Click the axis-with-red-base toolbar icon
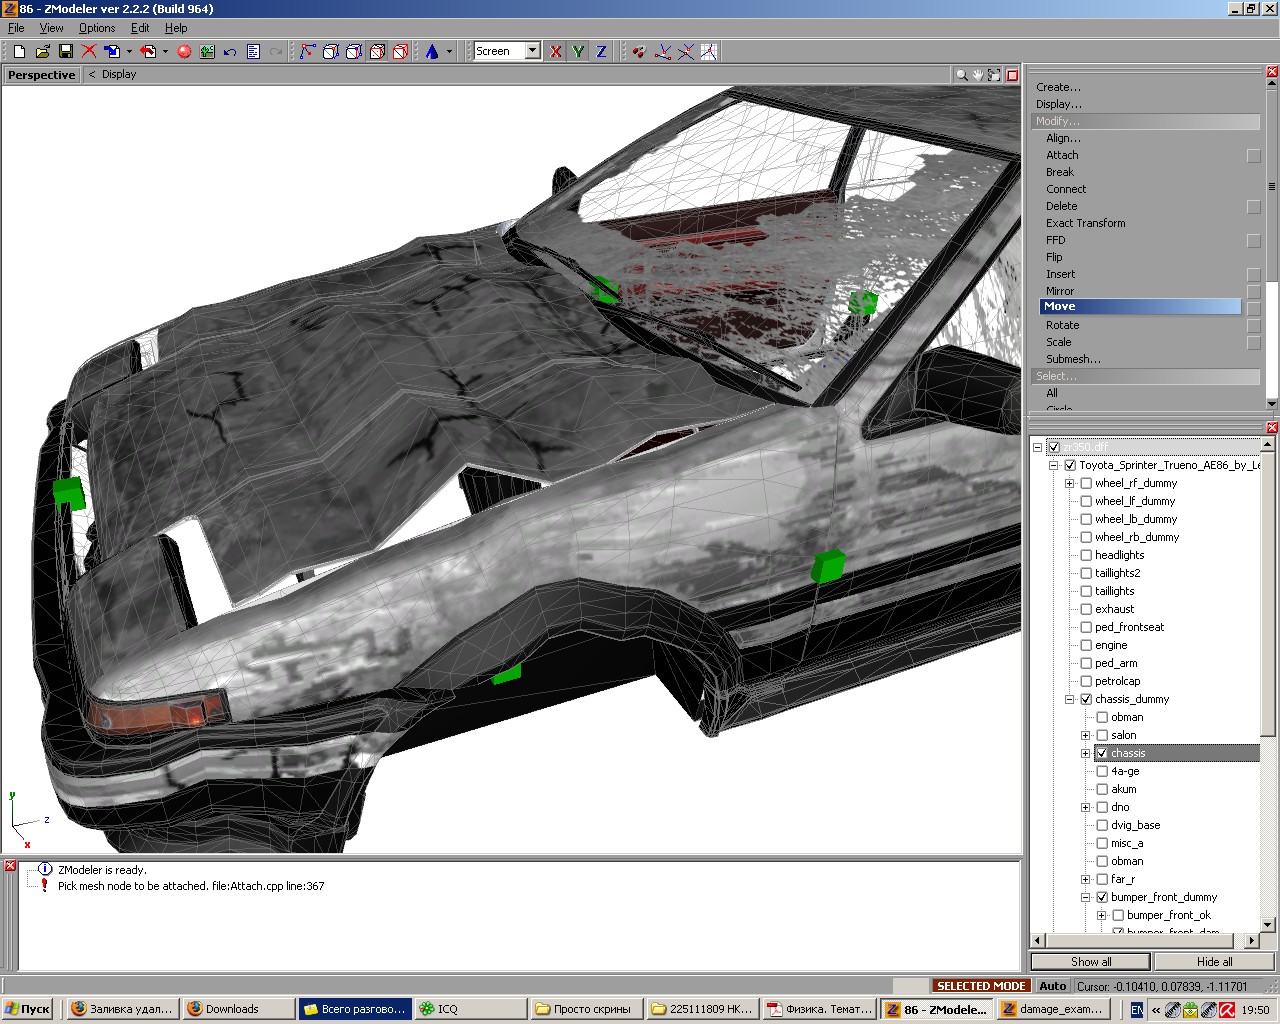 (x=662, y=51)
